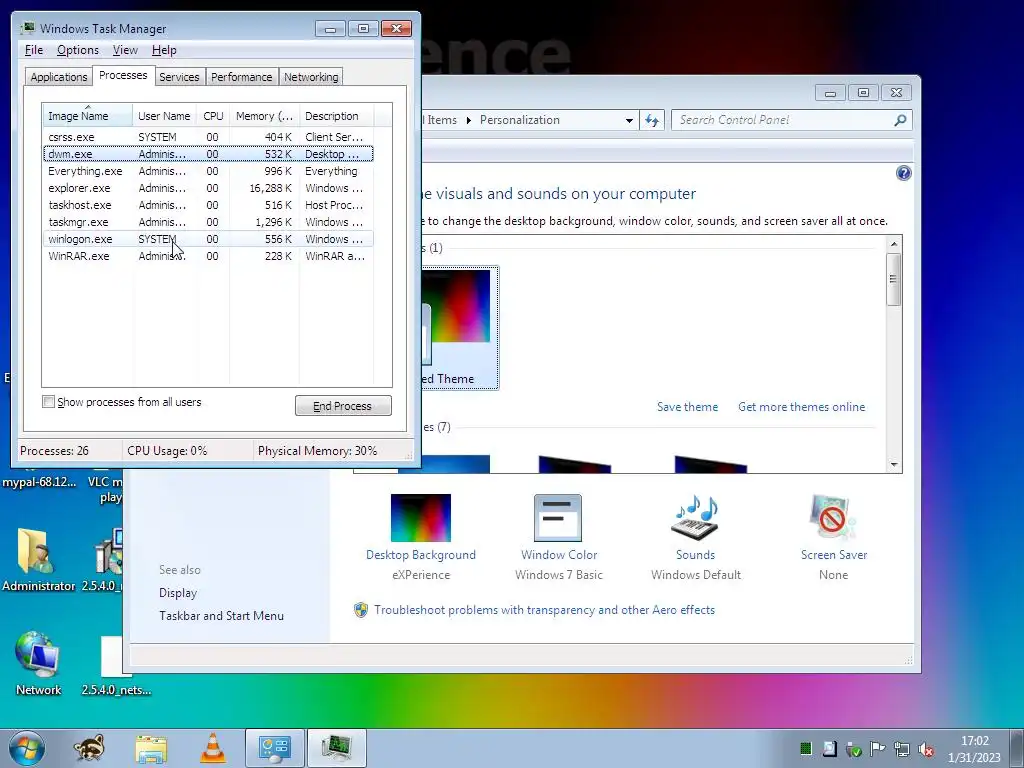Click the muted volume tray icon
Screen dimensions: 1024x768
point(925,749)
